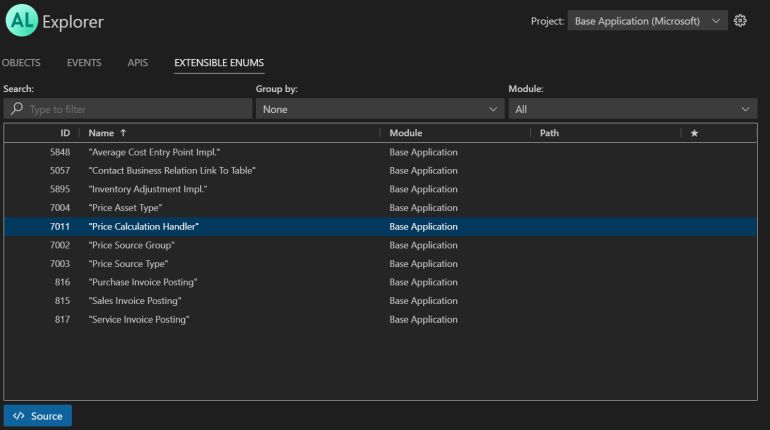Click ID 815 cell
Screen dimensions: 770x430
pyautogui.click(x=62, y=300)
